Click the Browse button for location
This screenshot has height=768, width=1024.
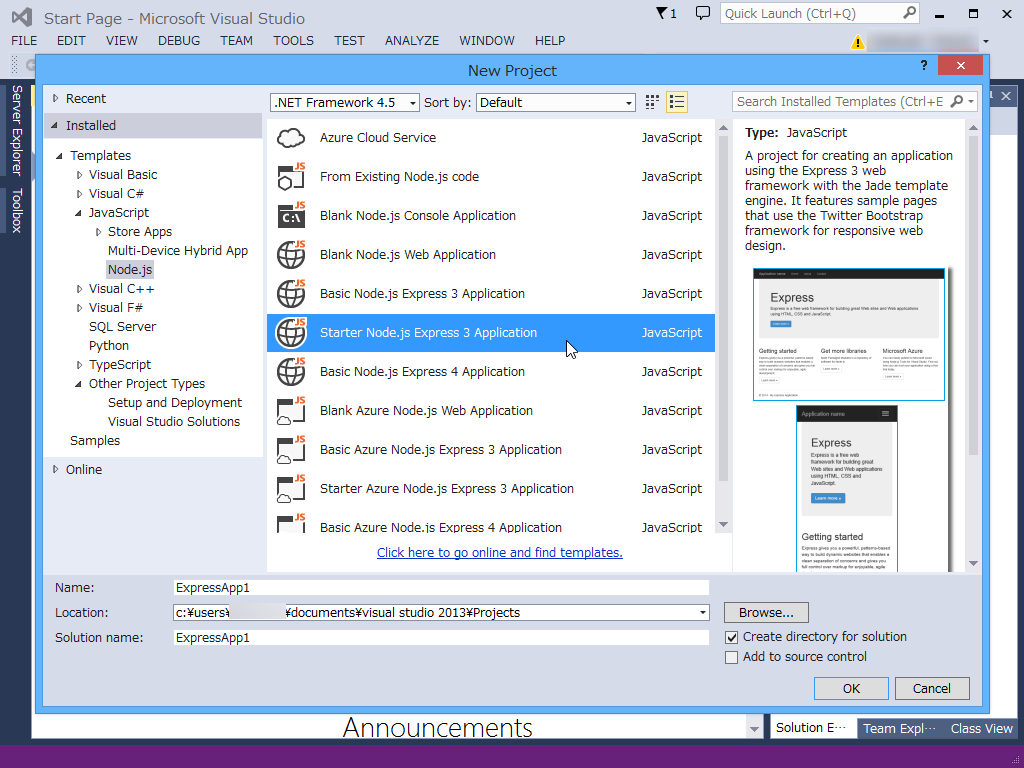765,612
